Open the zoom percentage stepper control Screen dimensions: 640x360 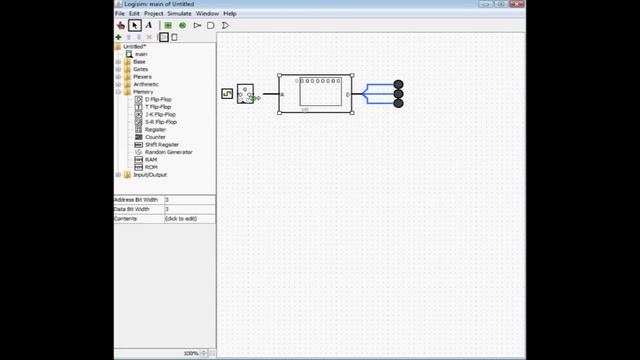coord(204,353)
